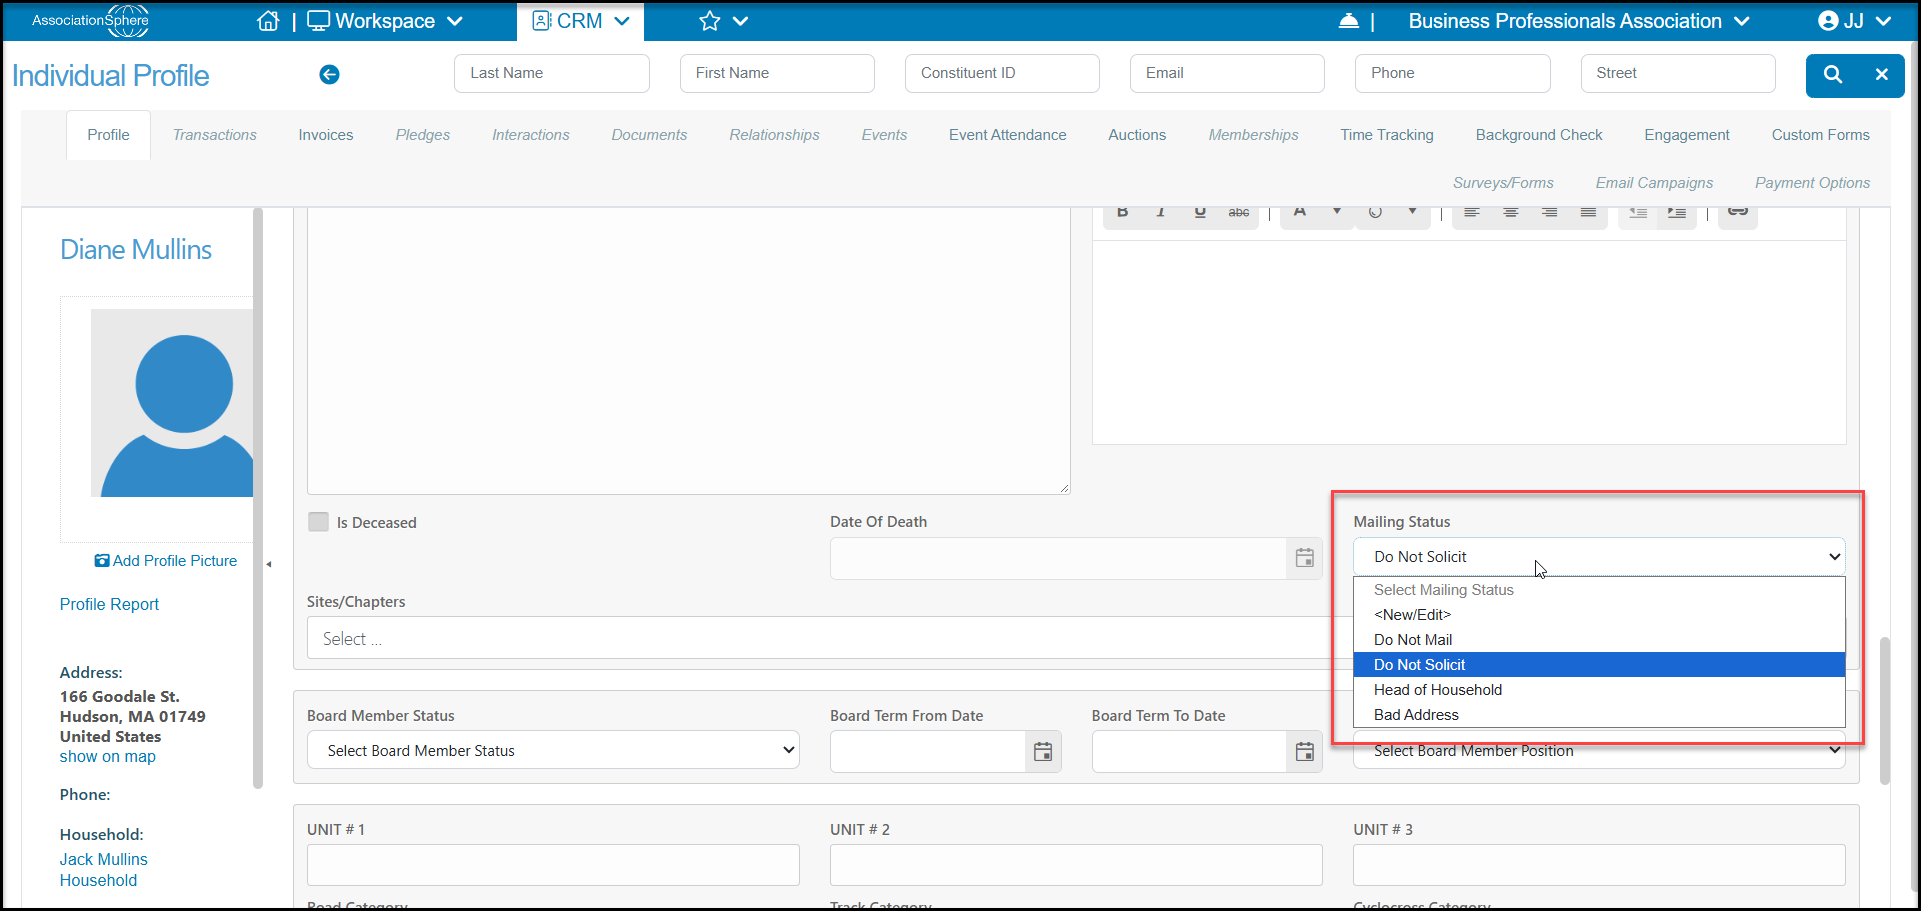Go to the home page icon
Viewport: 1921px width, 911px height.
coord(268,21)
